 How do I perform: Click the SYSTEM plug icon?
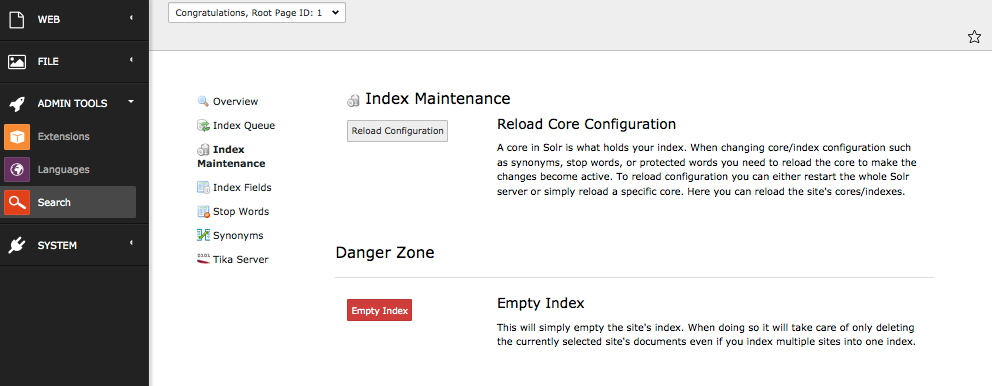tap(17, 245)
